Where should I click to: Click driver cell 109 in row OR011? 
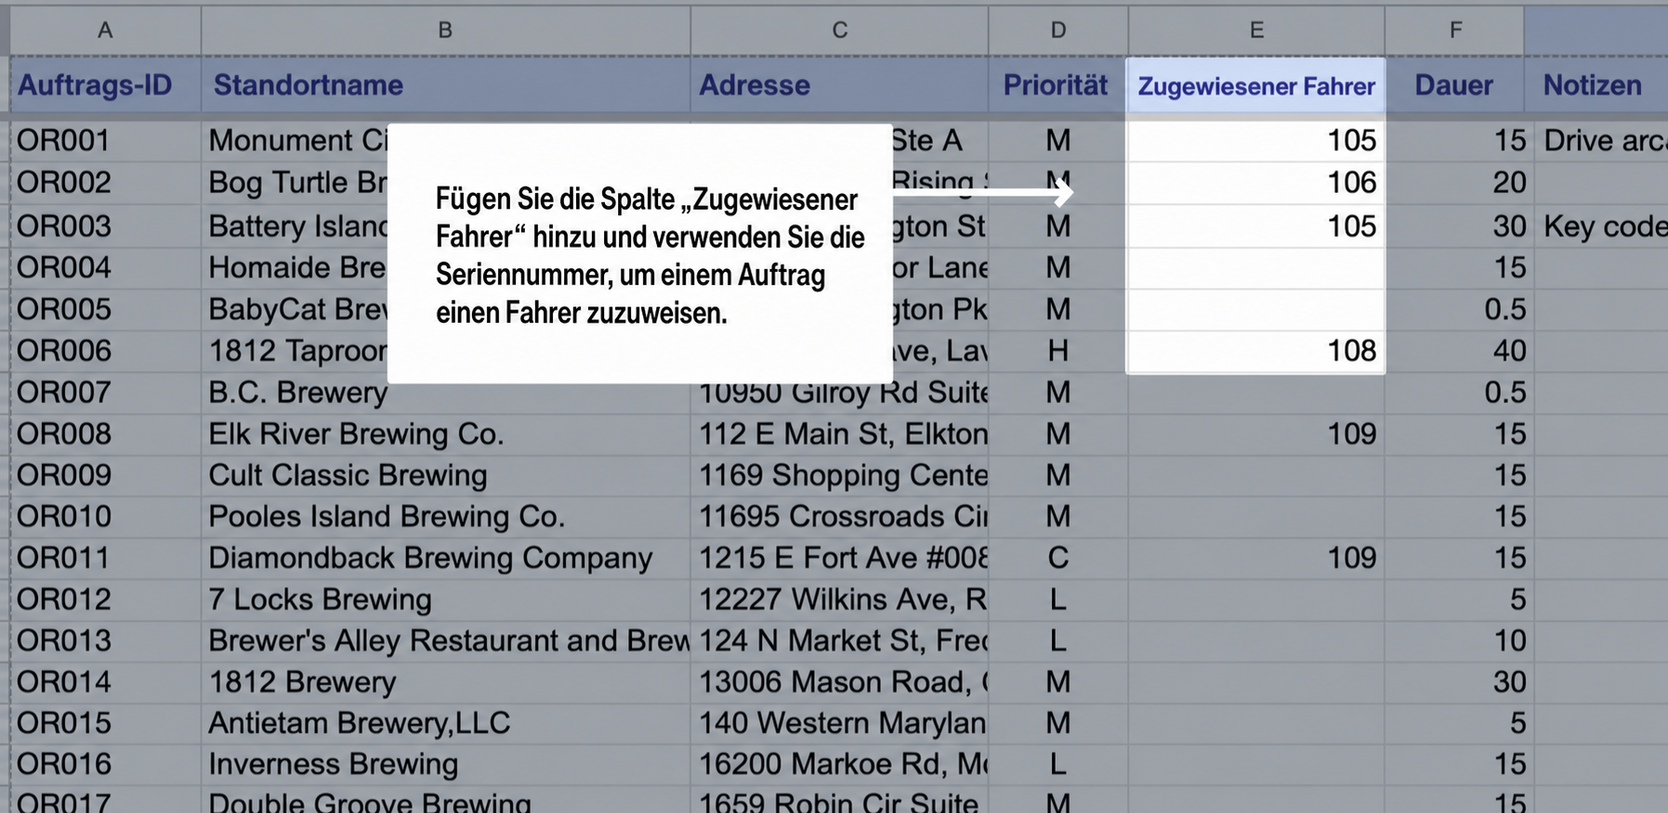1256,558
